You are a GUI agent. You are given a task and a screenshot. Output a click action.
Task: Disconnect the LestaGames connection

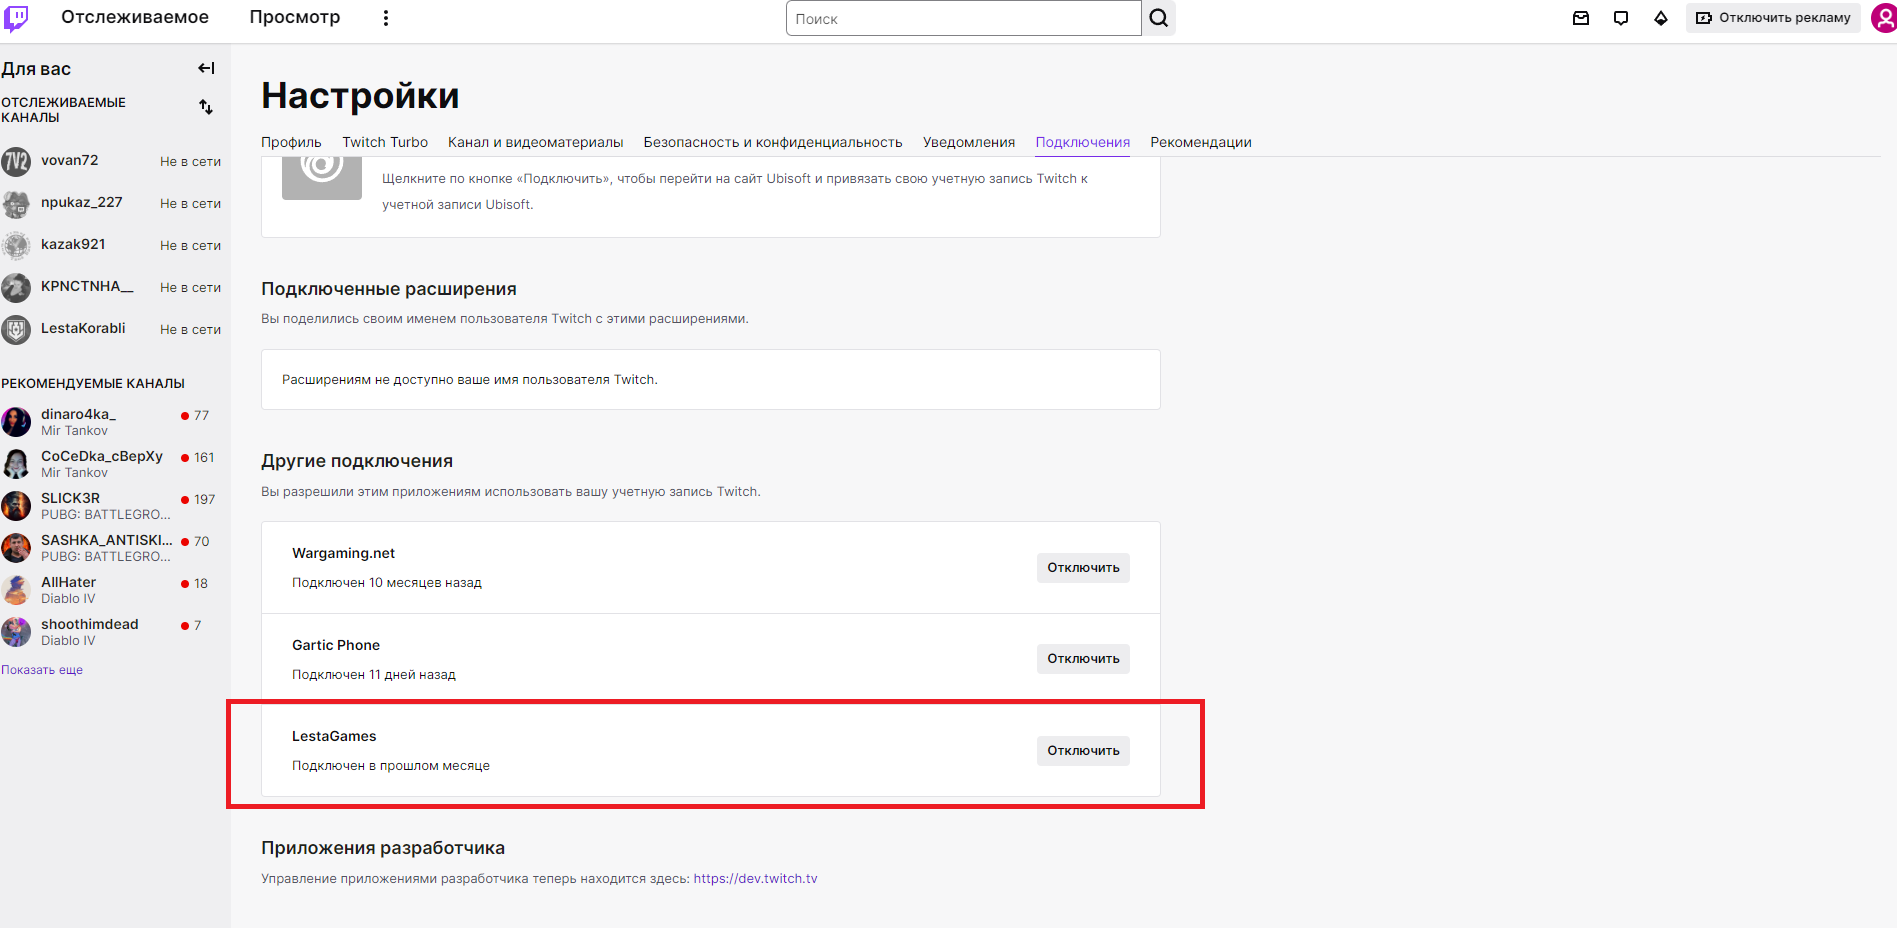[1083, 750]
